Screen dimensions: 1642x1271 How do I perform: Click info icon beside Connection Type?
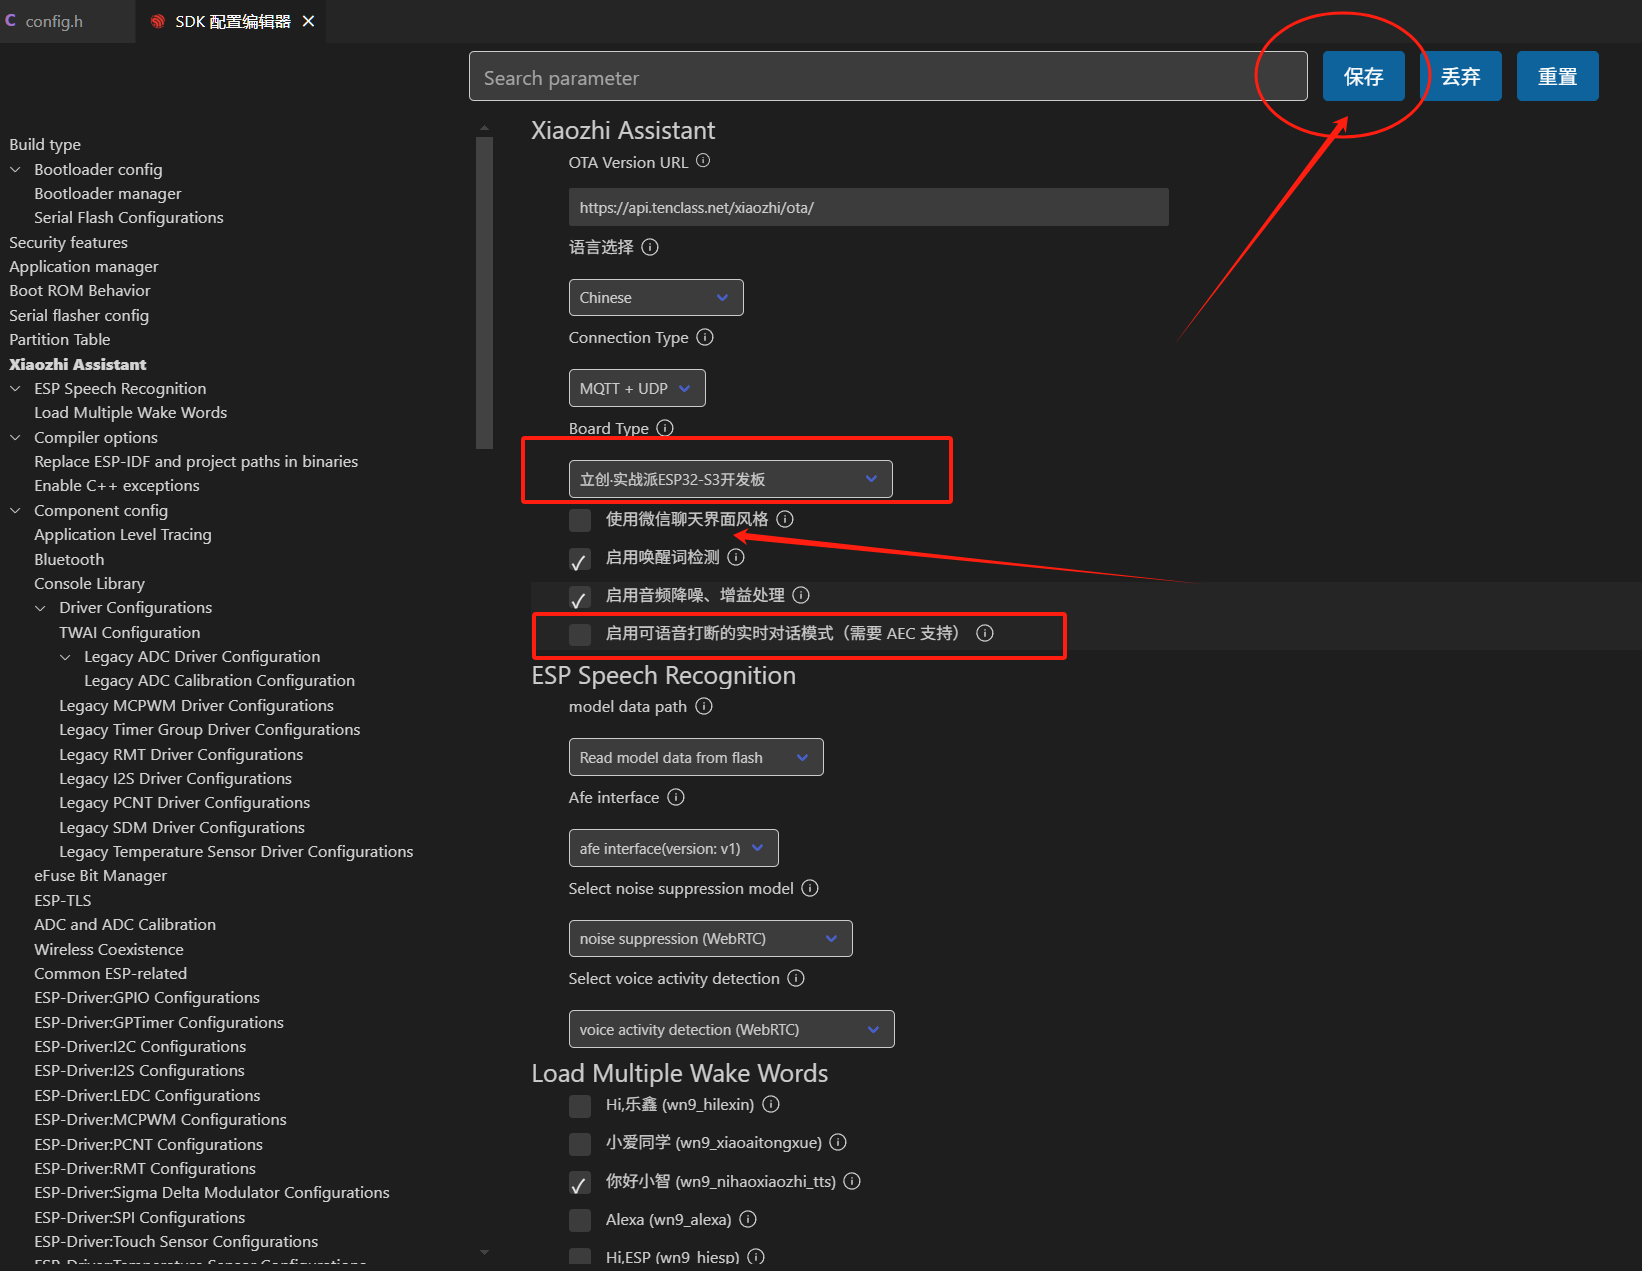tap(705, 337)
